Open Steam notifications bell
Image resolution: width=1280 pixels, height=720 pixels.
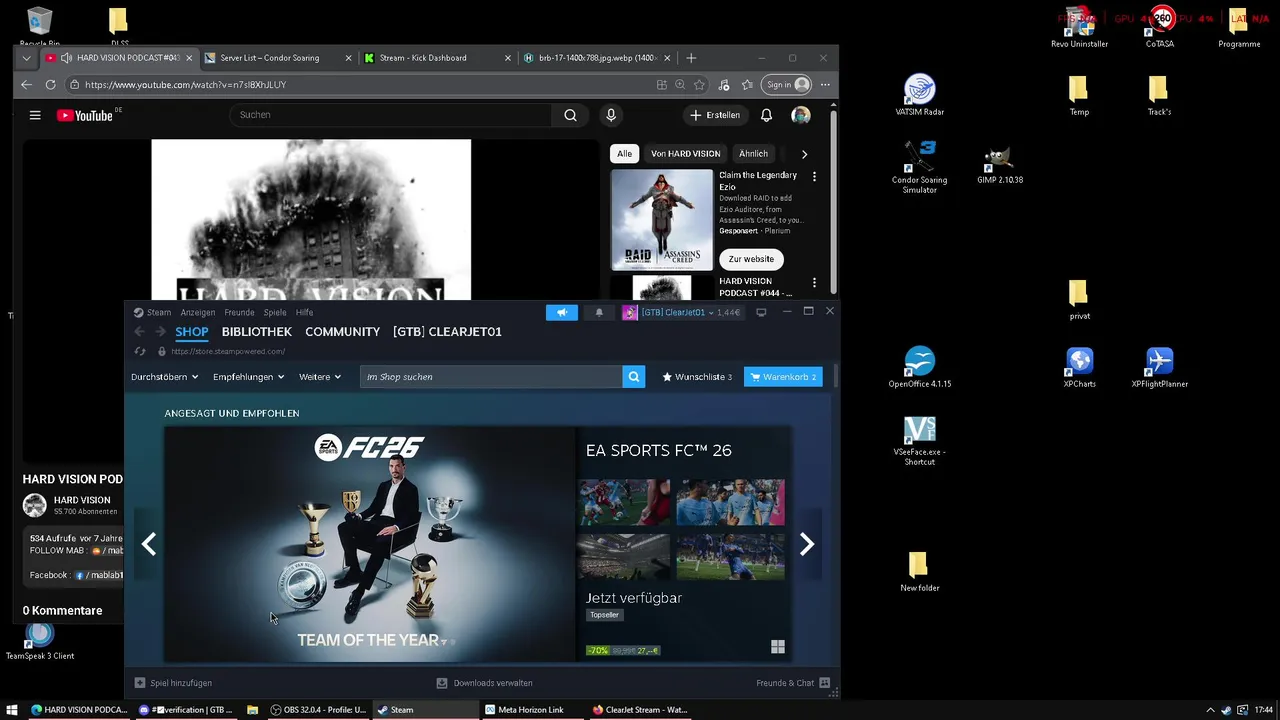pos(599,312)
